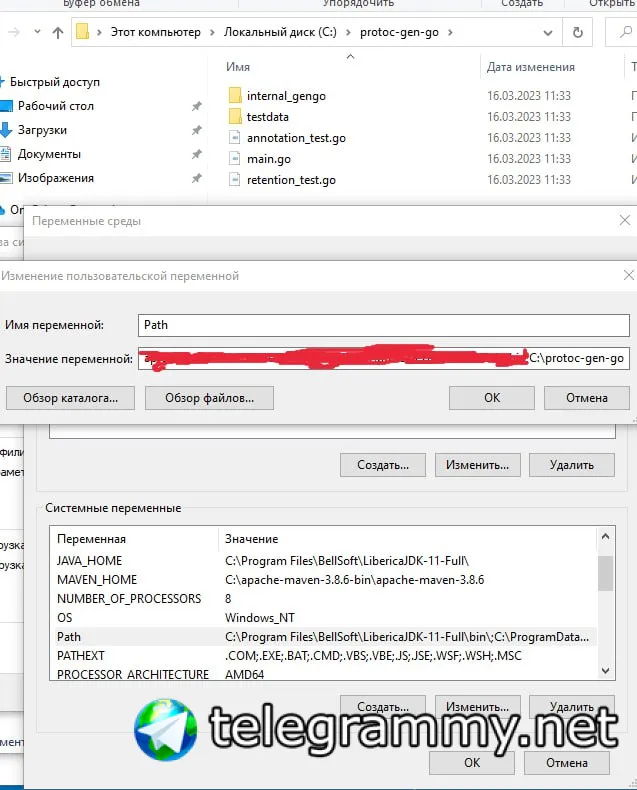The width and height of the screenshot is (637, 790).
Task: Click the up-arrow parent folder navigation icon
Action: pos(58,33)
